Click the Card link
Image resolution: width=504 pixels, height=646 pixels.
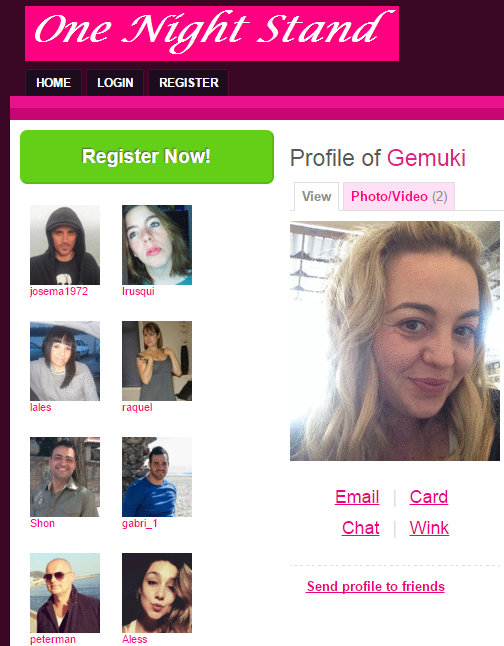[429, 497]
